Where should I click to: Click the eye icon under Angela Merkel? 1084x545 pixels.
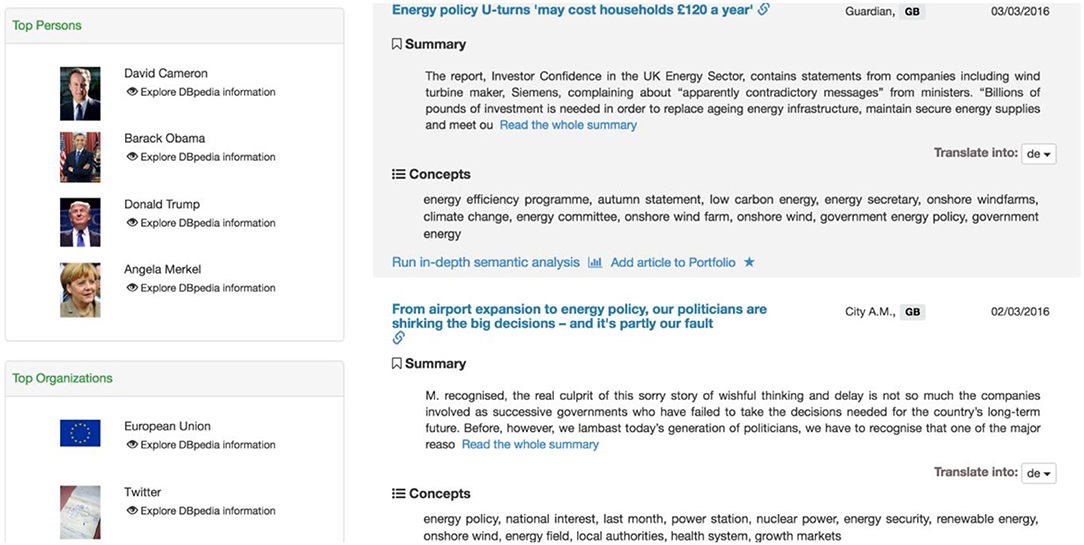132,288
